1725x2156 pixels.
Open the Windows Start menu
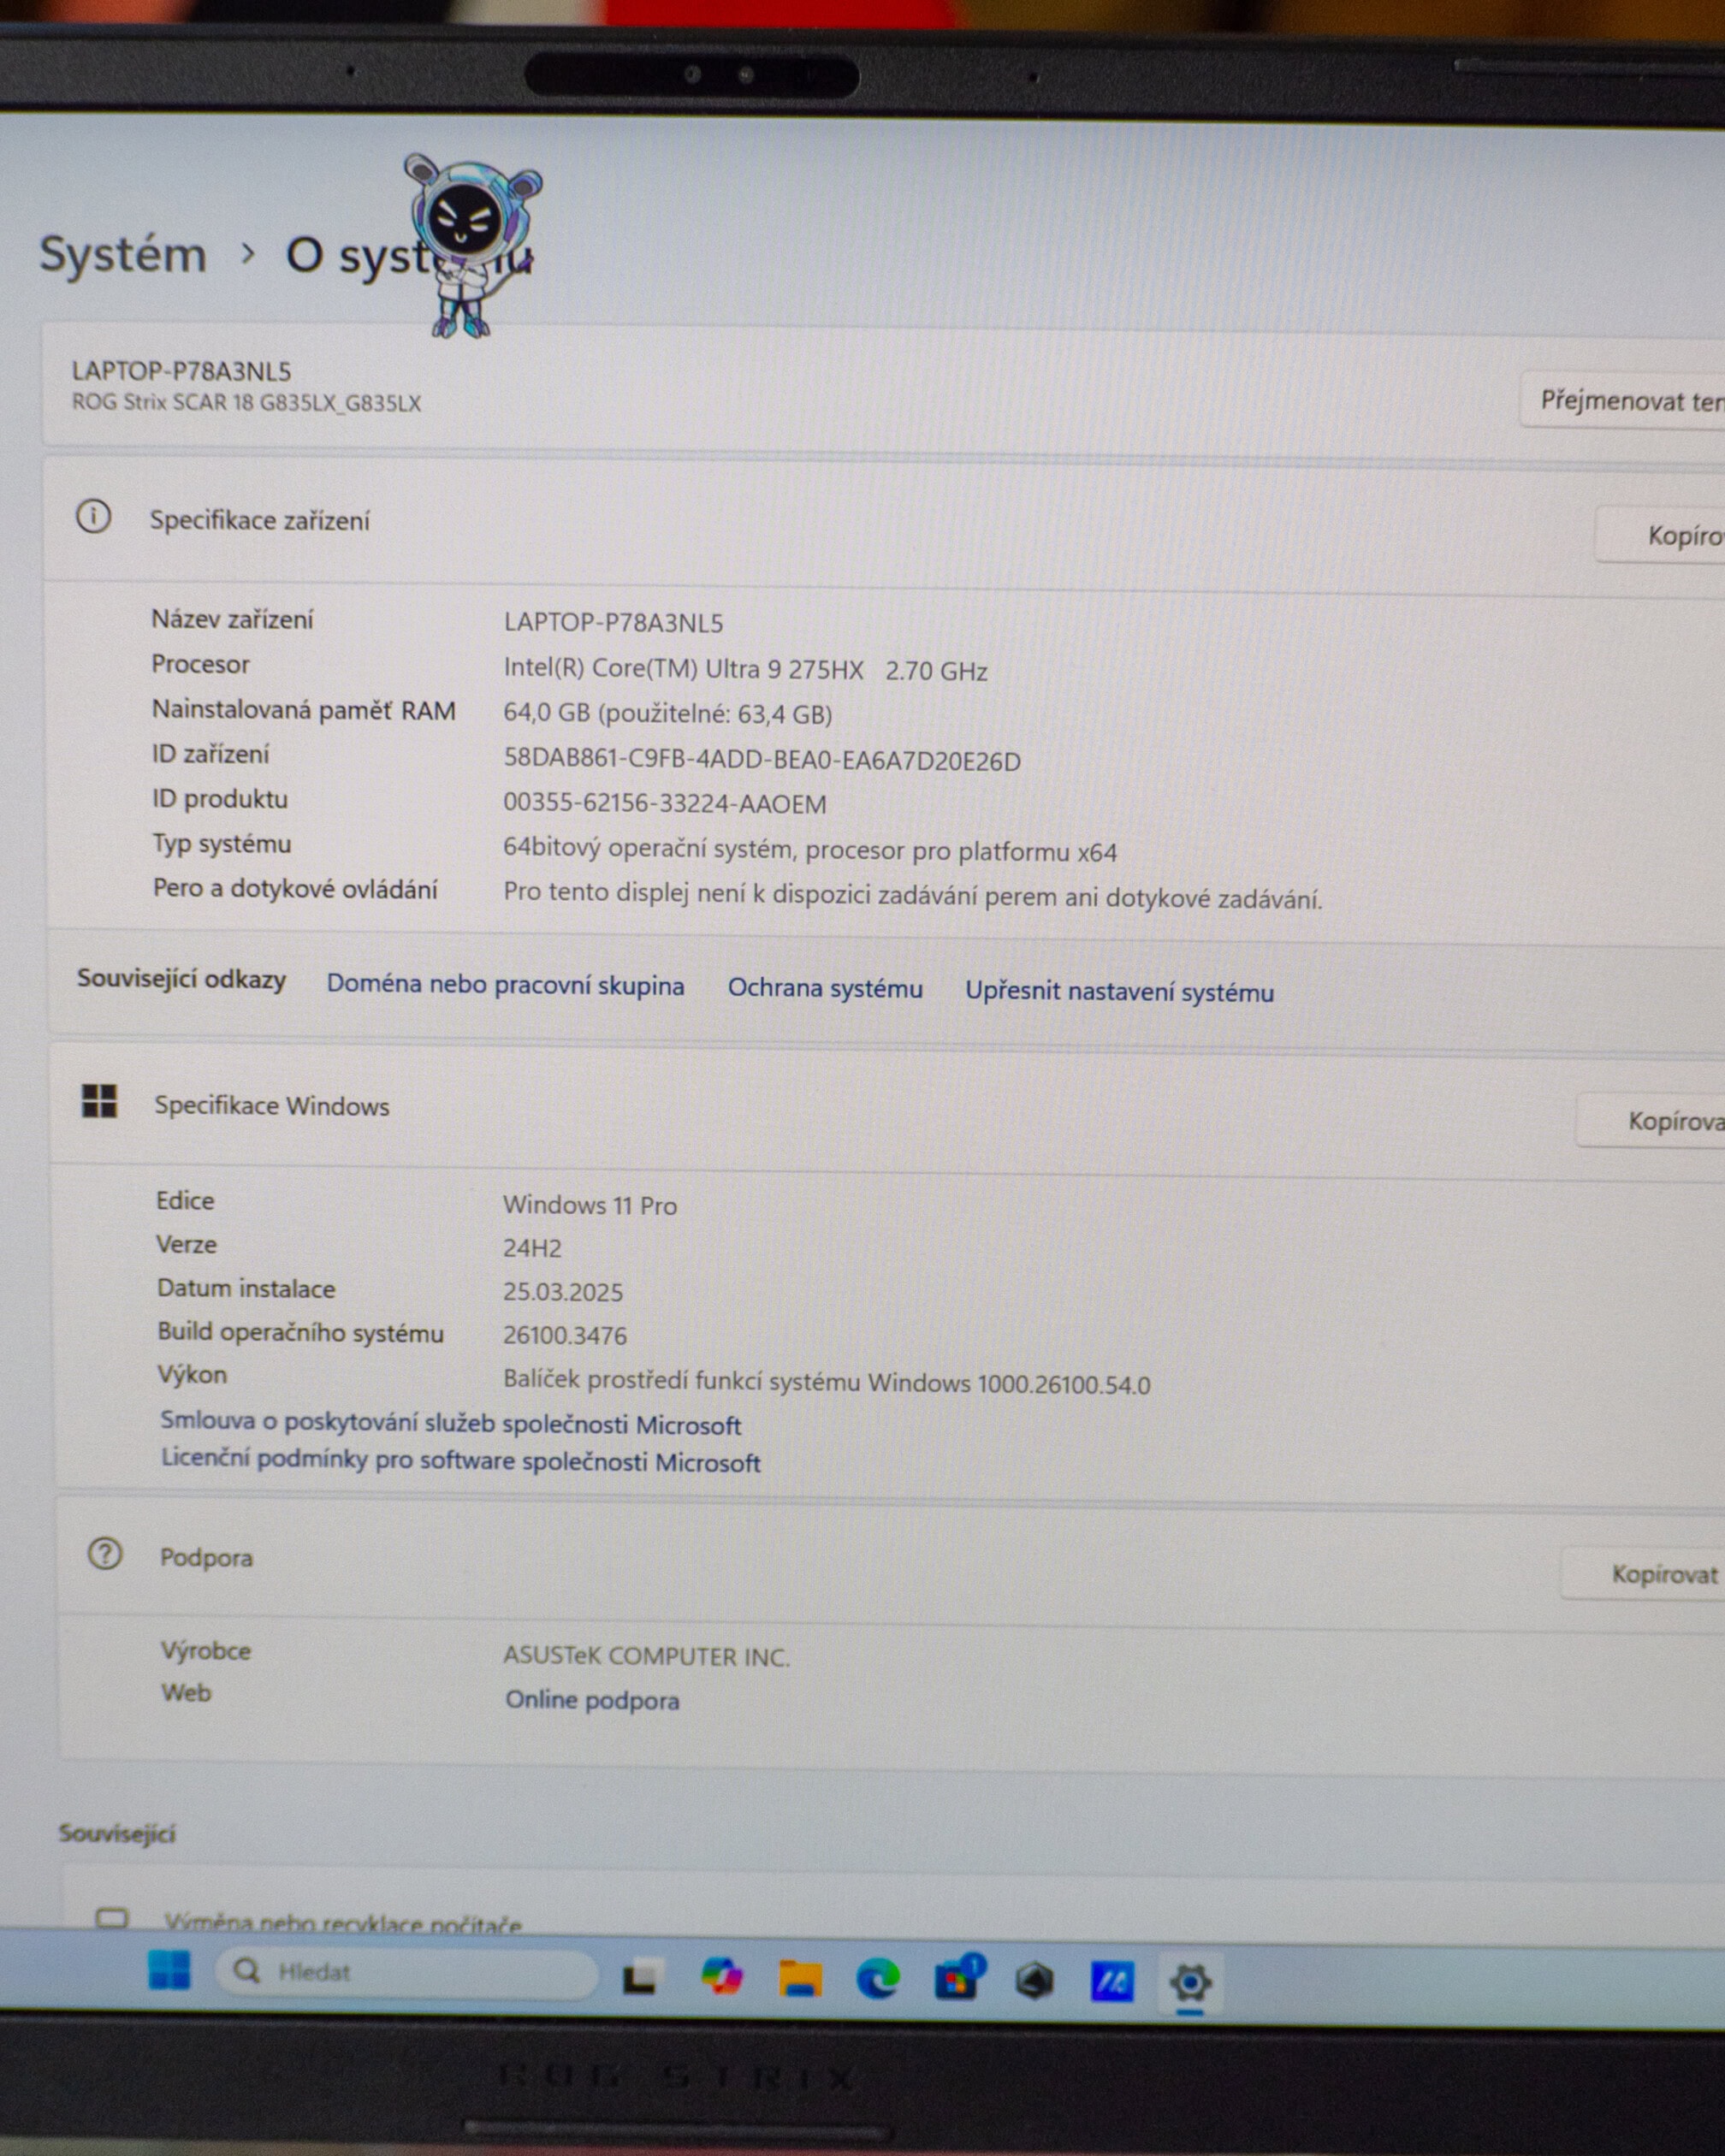tap(169, 1970)
